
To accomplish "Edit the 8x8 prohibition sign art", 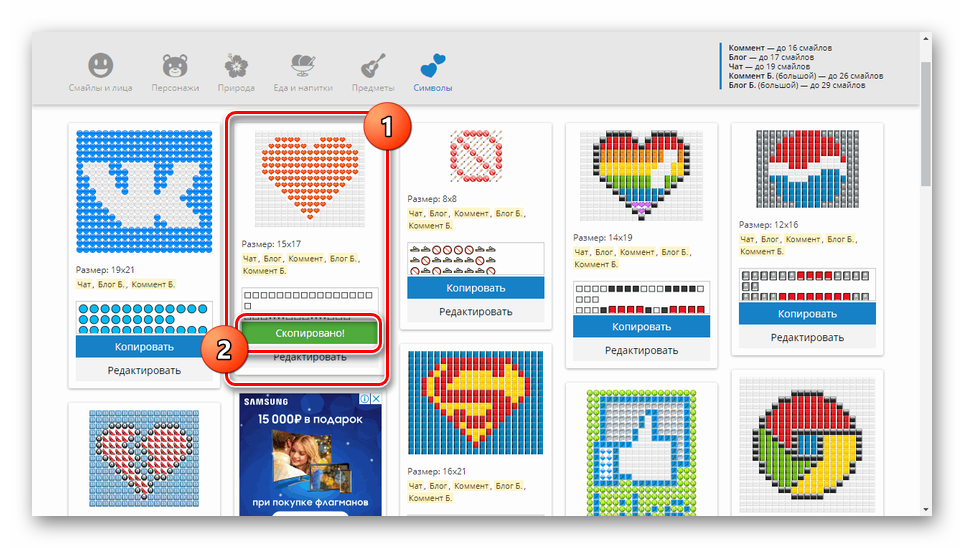I will (x=475, y=312).
